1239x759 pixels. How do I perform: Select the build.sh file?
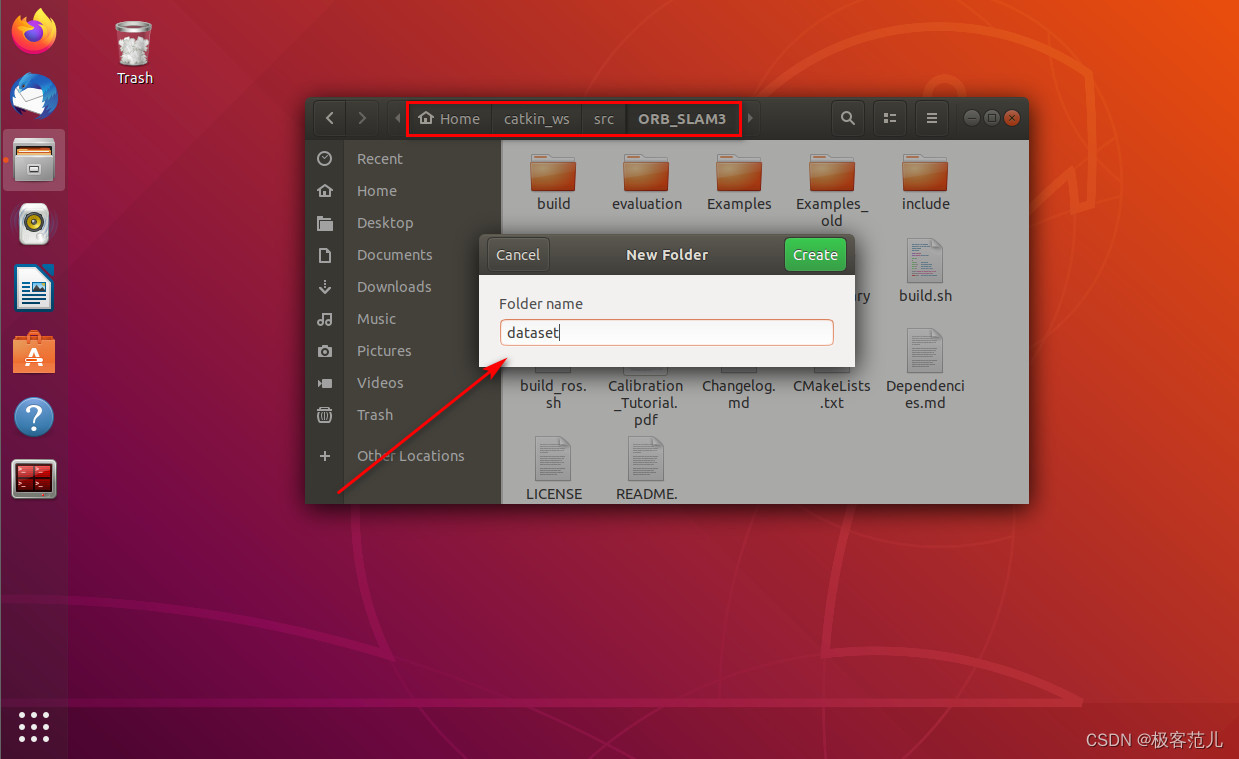[x=925, y=271]
